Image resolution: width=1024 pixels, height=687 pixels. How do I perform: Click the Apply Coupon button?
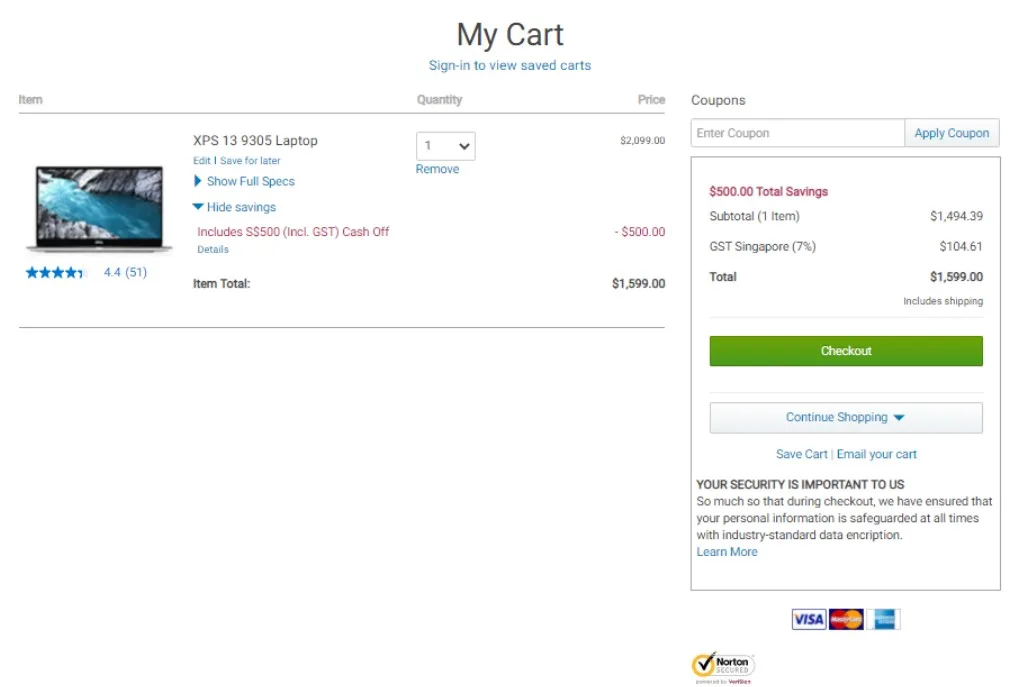click(x=951, y=133)
